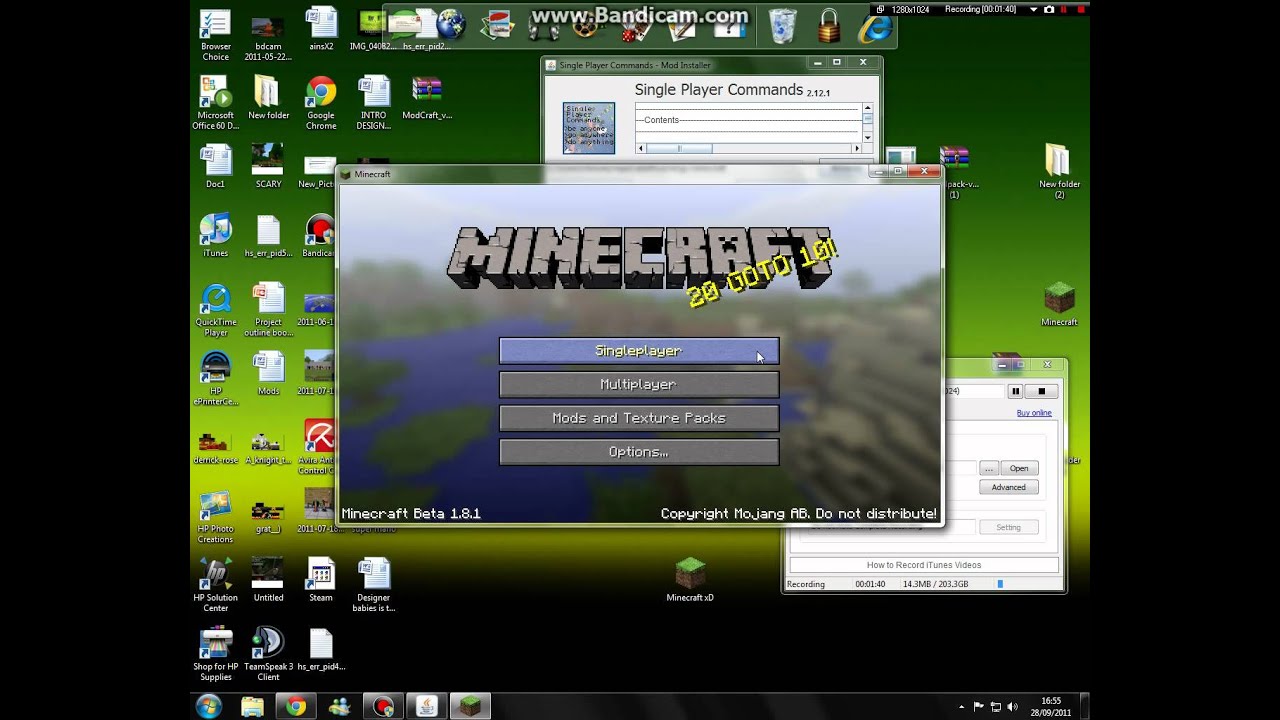
Task: Stop the Bandicam recording
Action: click(x=1041, y=391)
